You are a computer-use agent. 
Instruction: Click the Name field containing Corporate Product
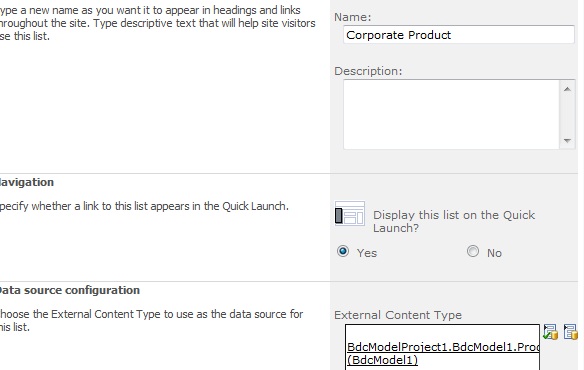459,35
